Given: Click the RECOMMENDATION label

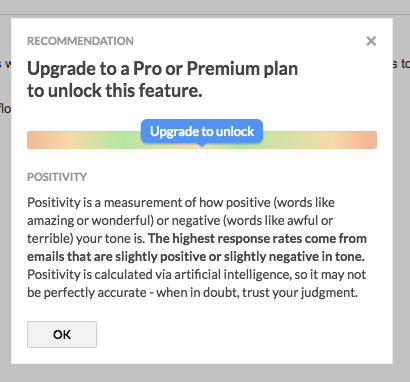Looking at the screenshot, I should [x=80, y=41].
